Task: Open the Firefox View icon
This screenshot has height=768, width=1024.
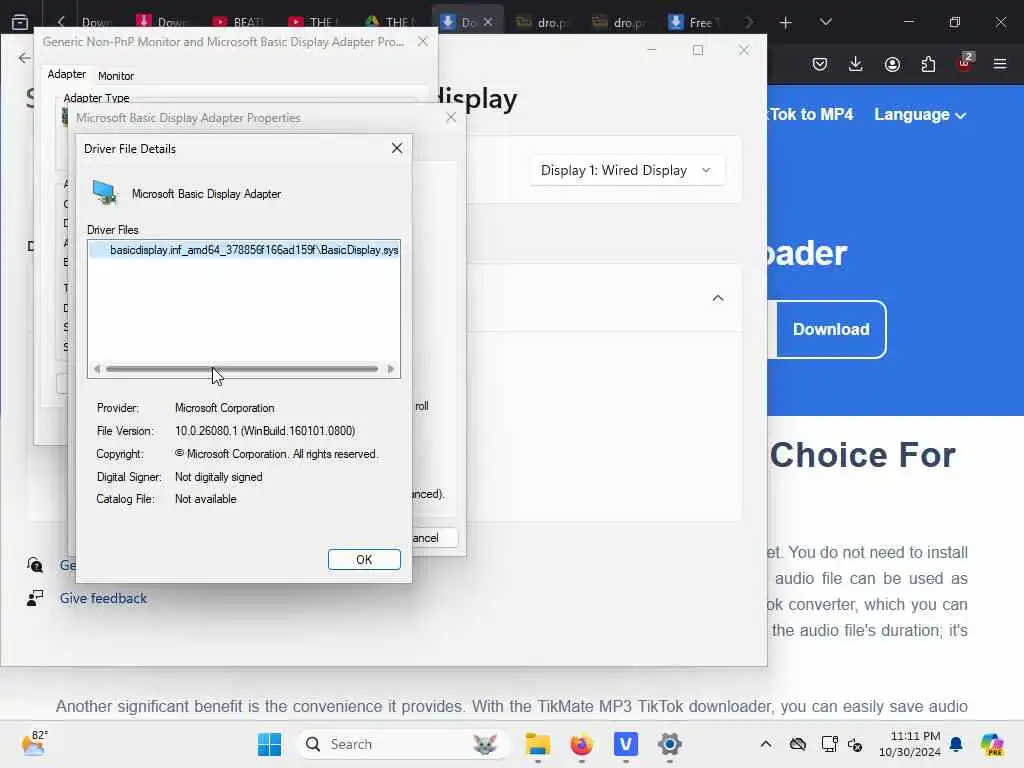Action: (x=20, y=22)
